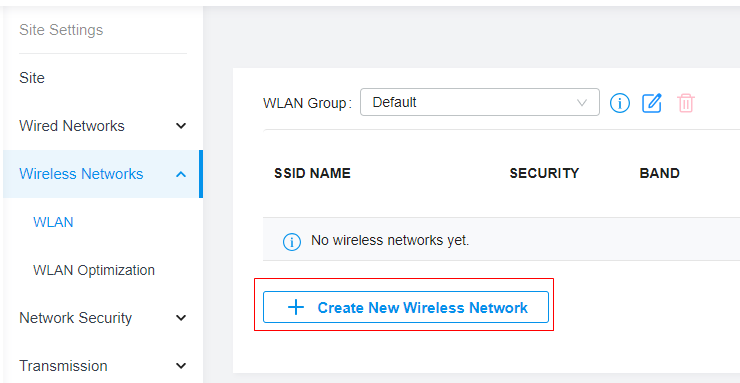Go to WLAN Optimization page

click(x=94, y=270)
